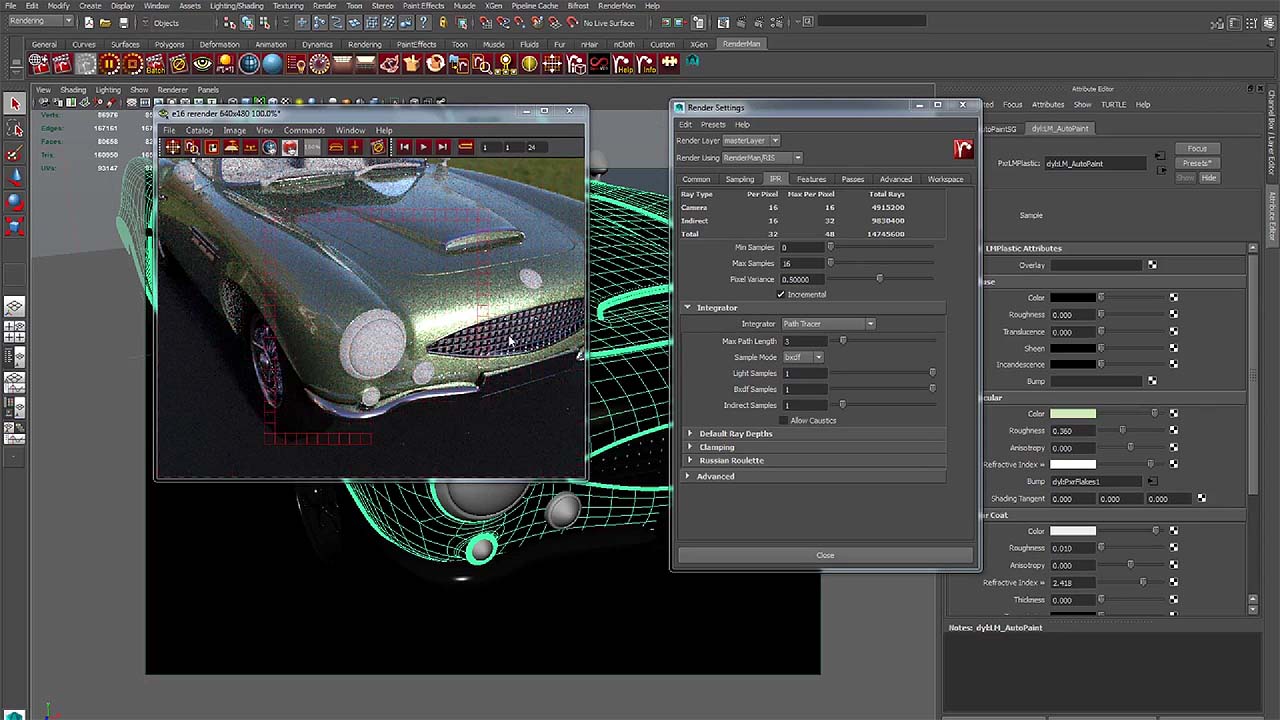
Task: Select the Lasso tool in toolbox
Action: [x=14, y=129]
